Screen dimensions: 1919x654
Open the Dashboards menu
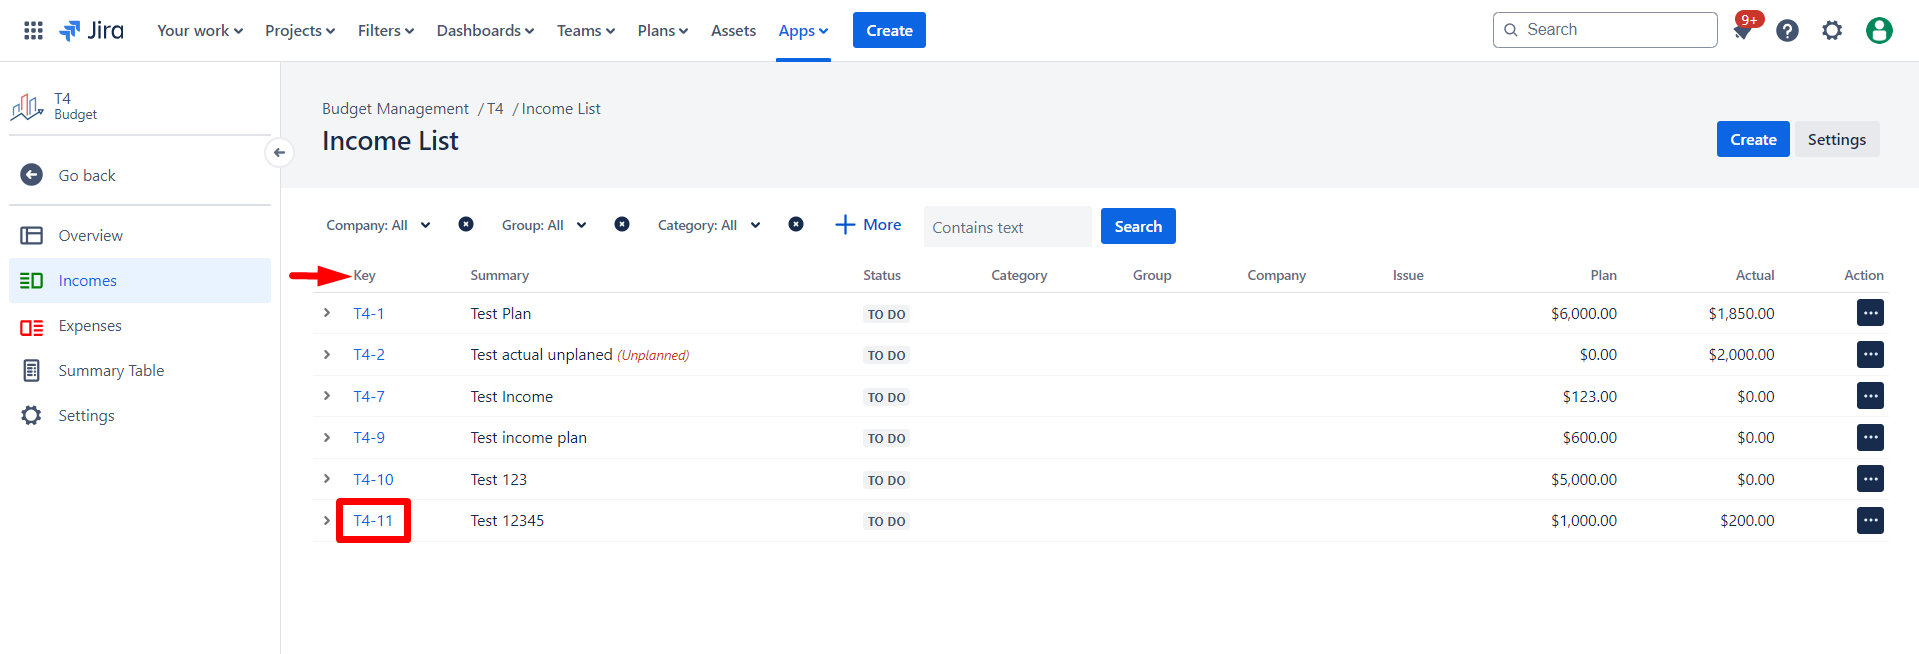click(x=485, y=31)
